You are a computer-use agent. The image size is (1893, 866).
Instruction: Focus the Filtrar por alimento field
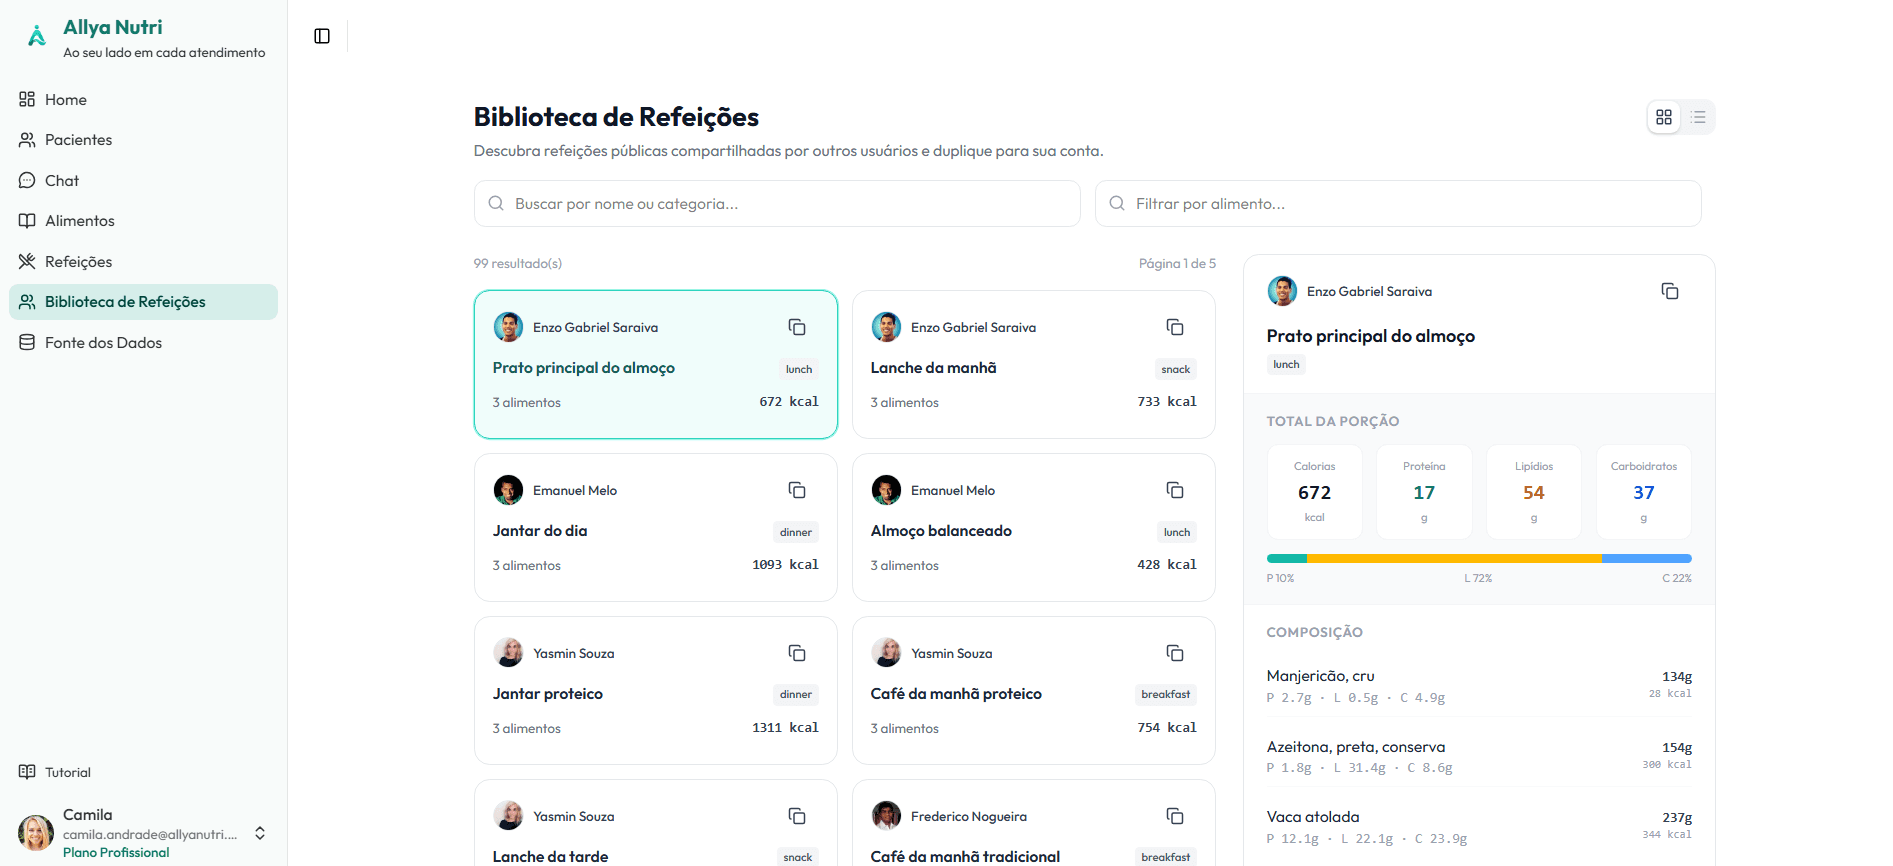click(1398, 204)
